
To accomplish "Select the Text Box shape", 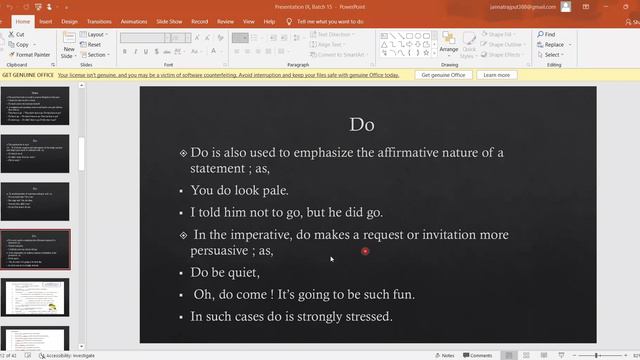I will point(384,36).
